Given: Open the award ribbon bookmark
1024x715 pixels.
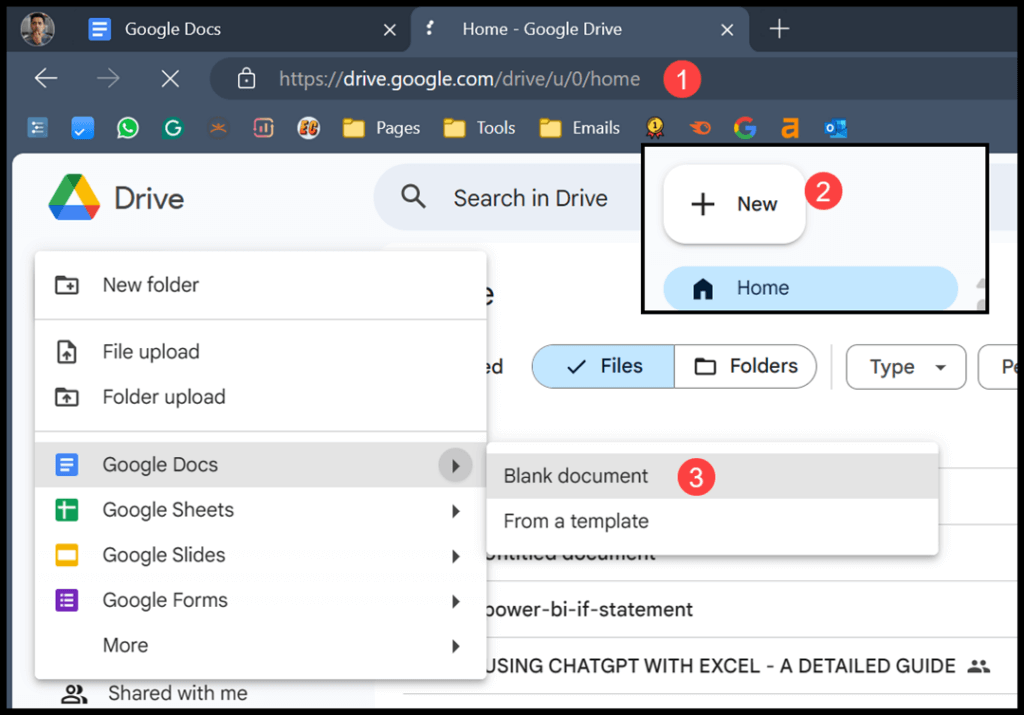Looking at the screenshot, I should click(x=655, y=128).
